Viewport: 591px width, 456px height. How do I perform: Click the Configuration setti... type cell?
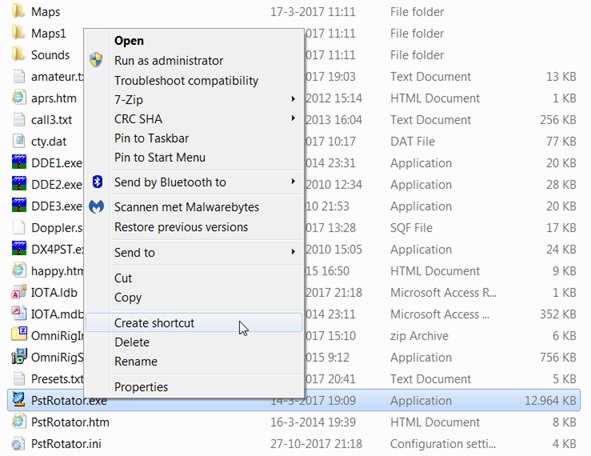[443, 444]
